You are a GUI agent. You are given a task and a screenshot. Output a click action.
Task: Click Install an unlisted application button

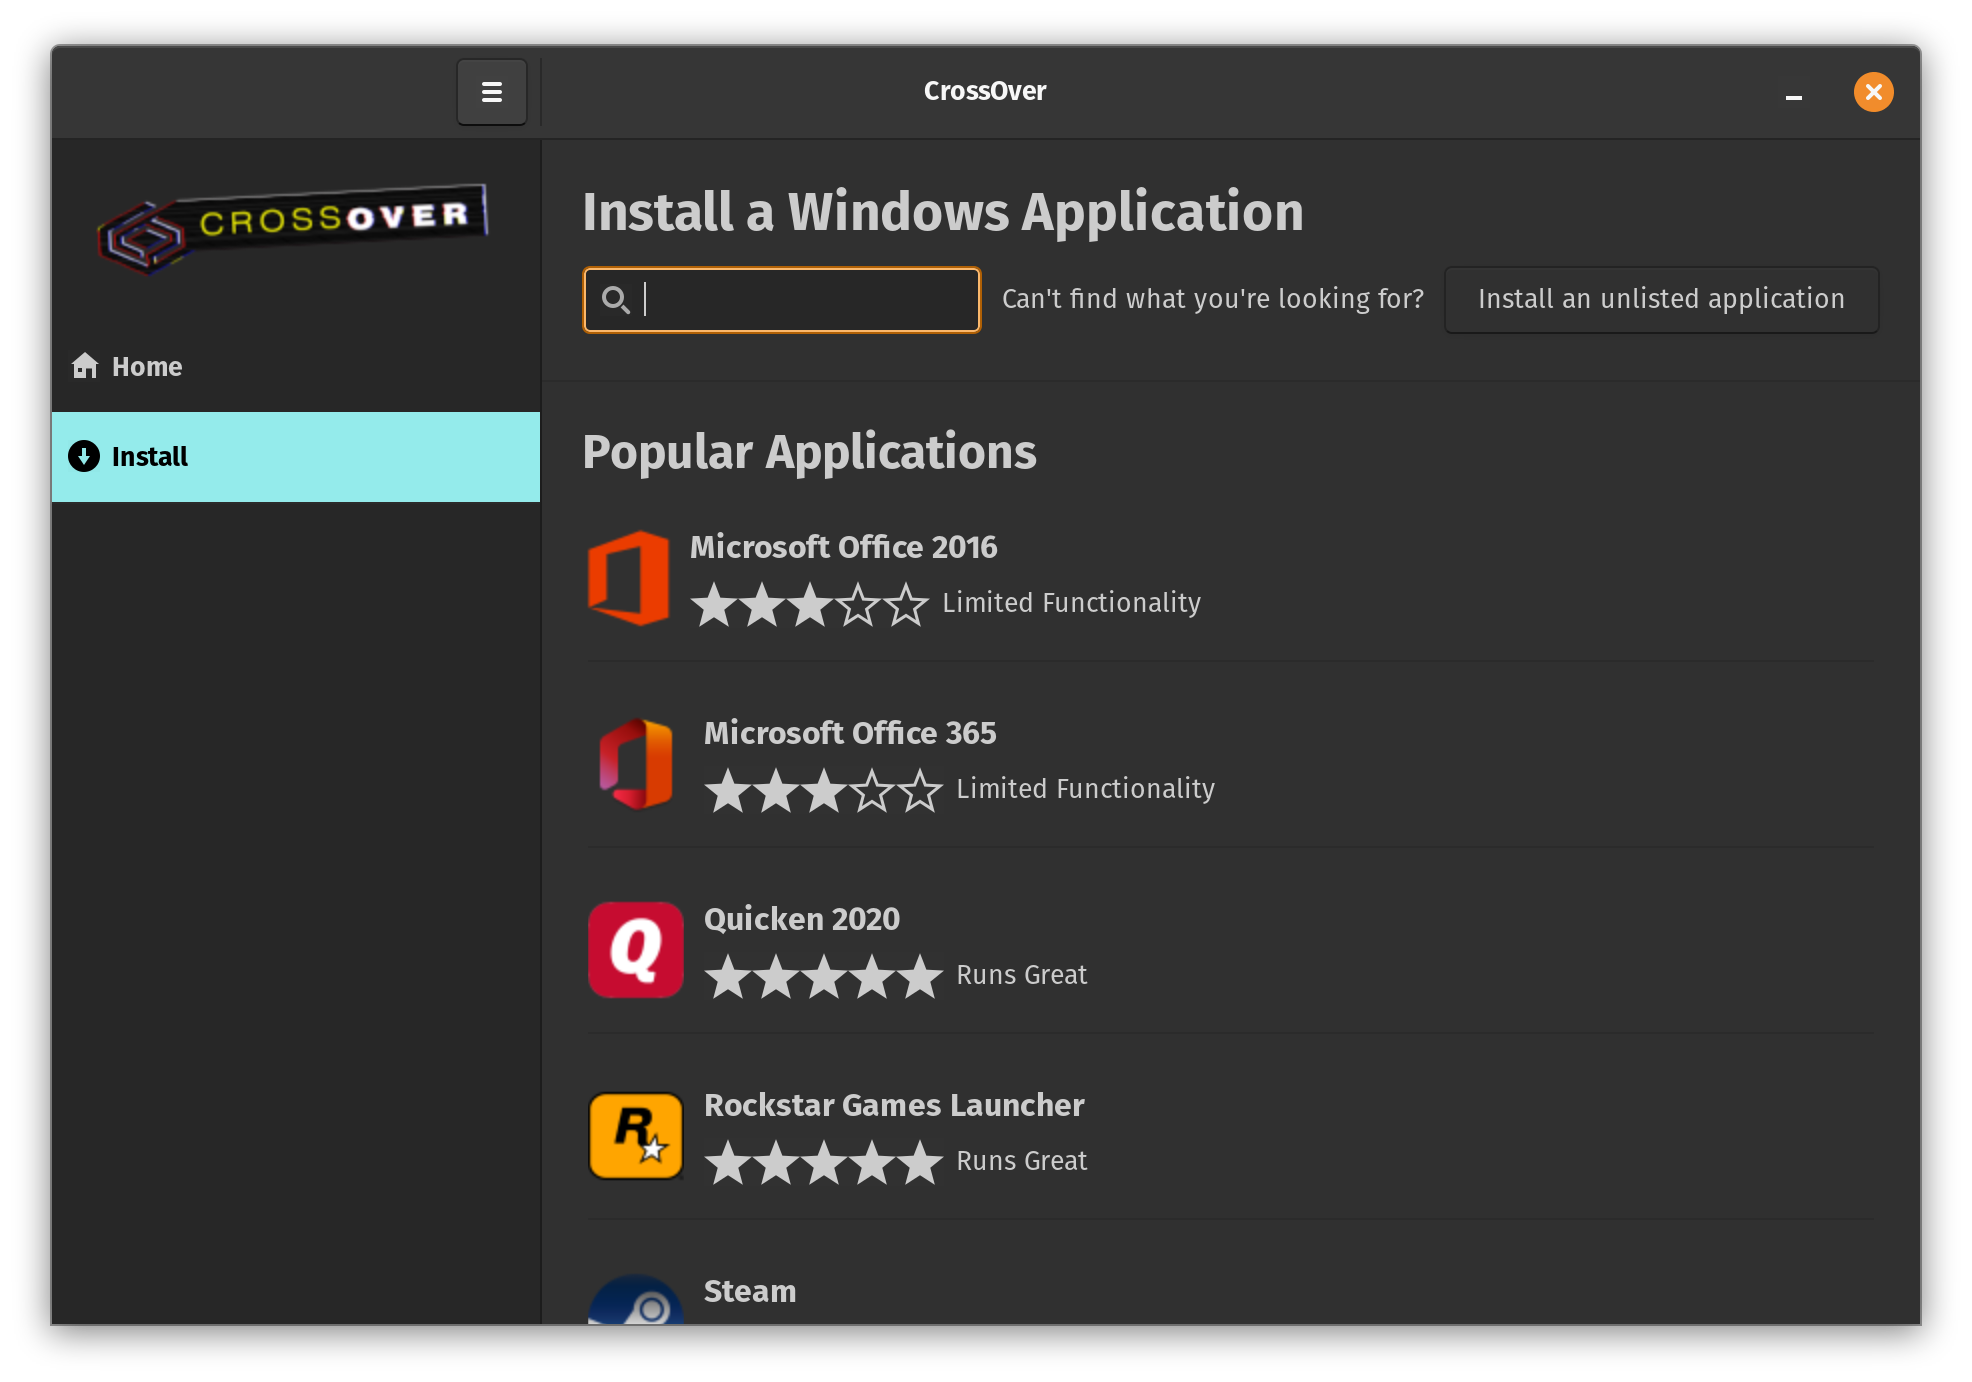click(x=1661, y=299)
